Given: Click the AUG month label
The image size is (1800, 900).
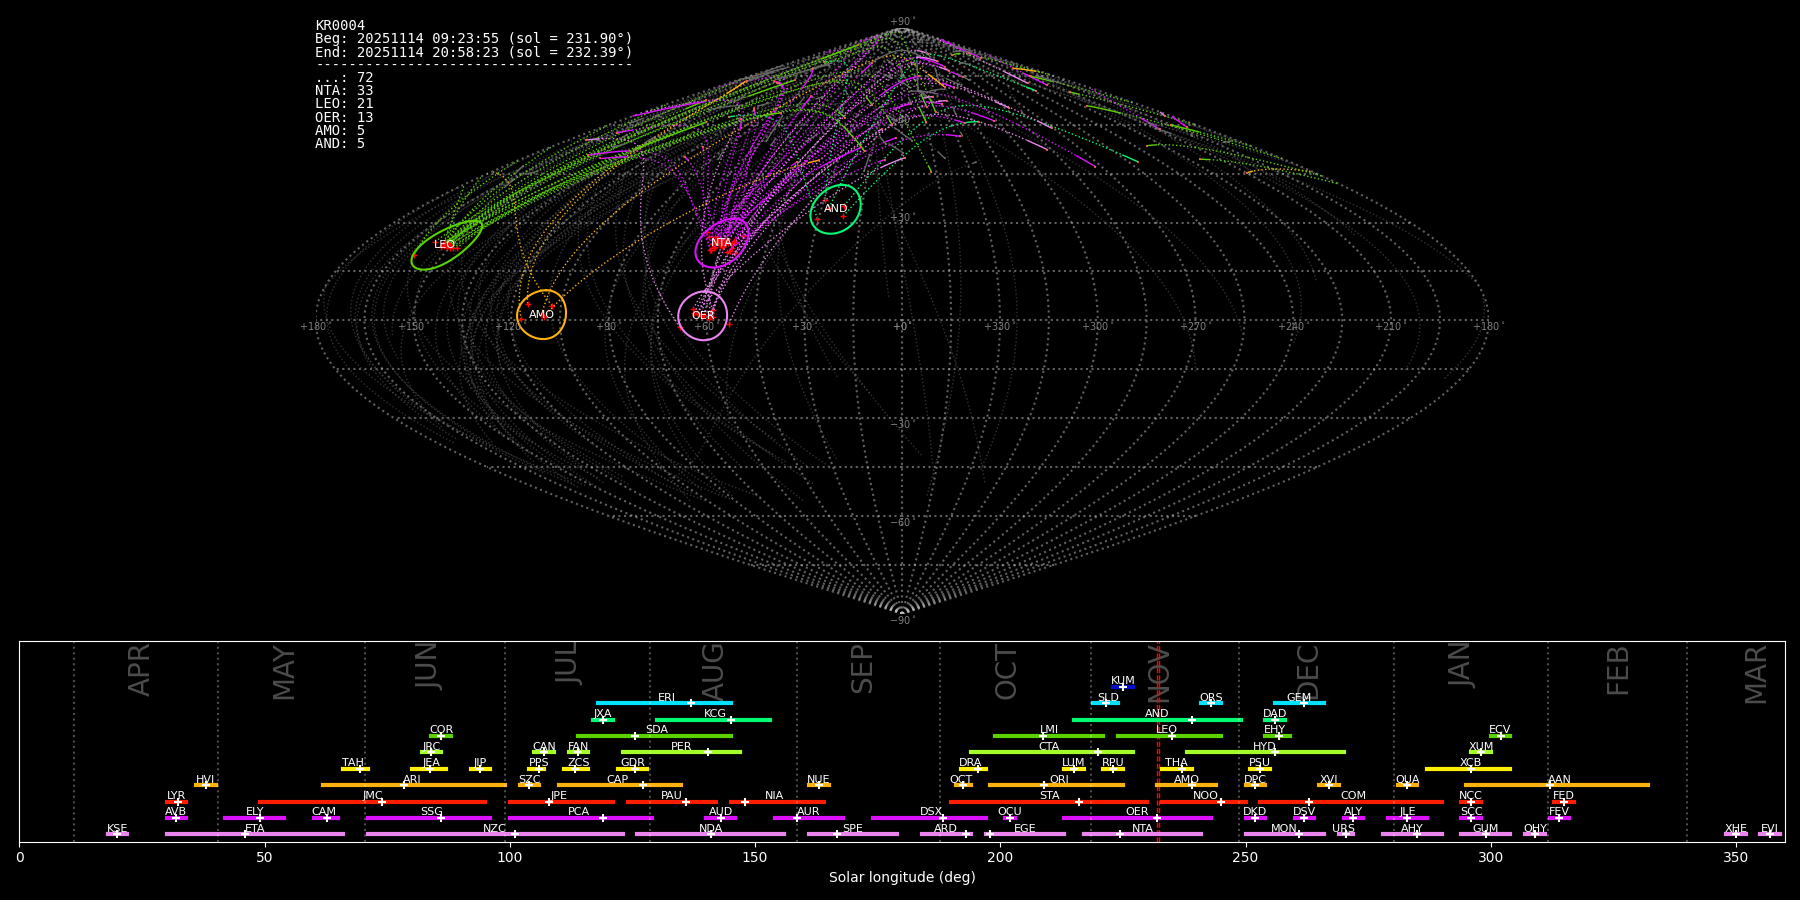Looking at the screenshot, I should 713,672.
